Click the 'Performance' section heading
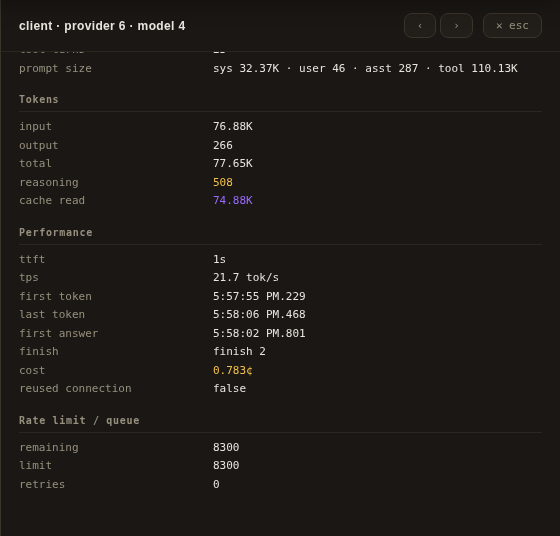 click(x=56, y=232)
